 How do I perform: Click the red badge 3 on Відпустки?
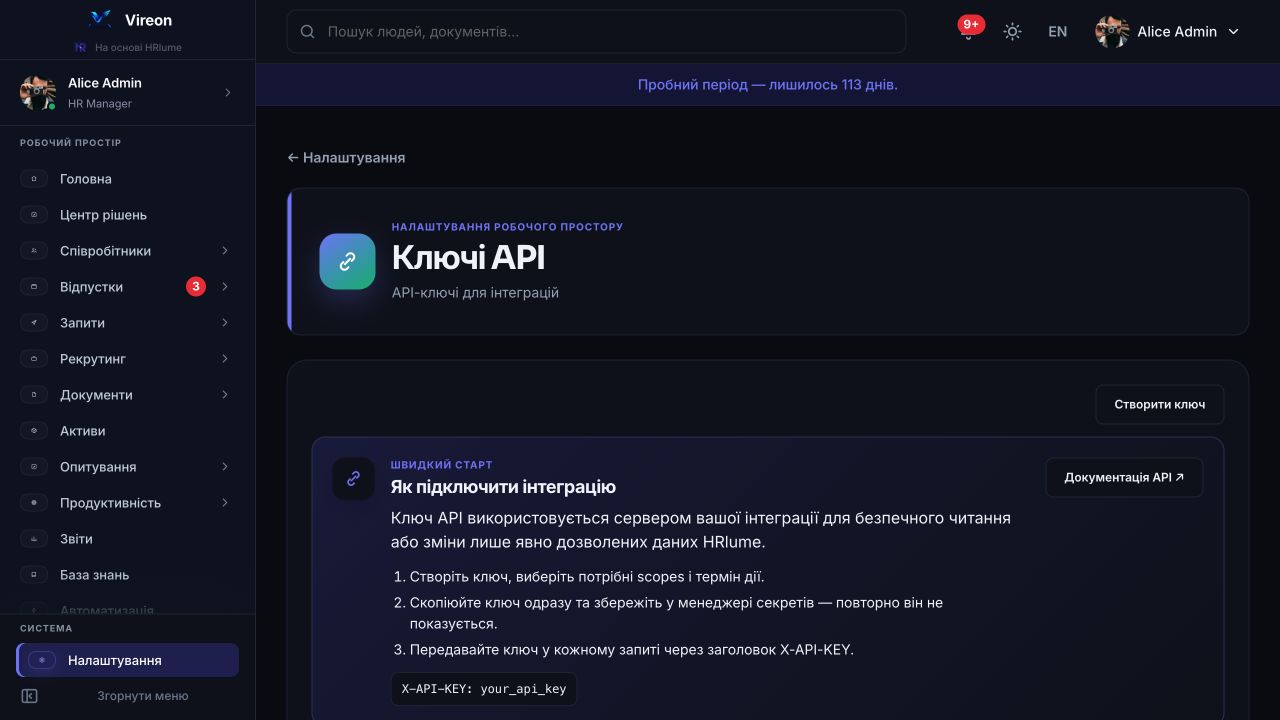coord(196,287)
